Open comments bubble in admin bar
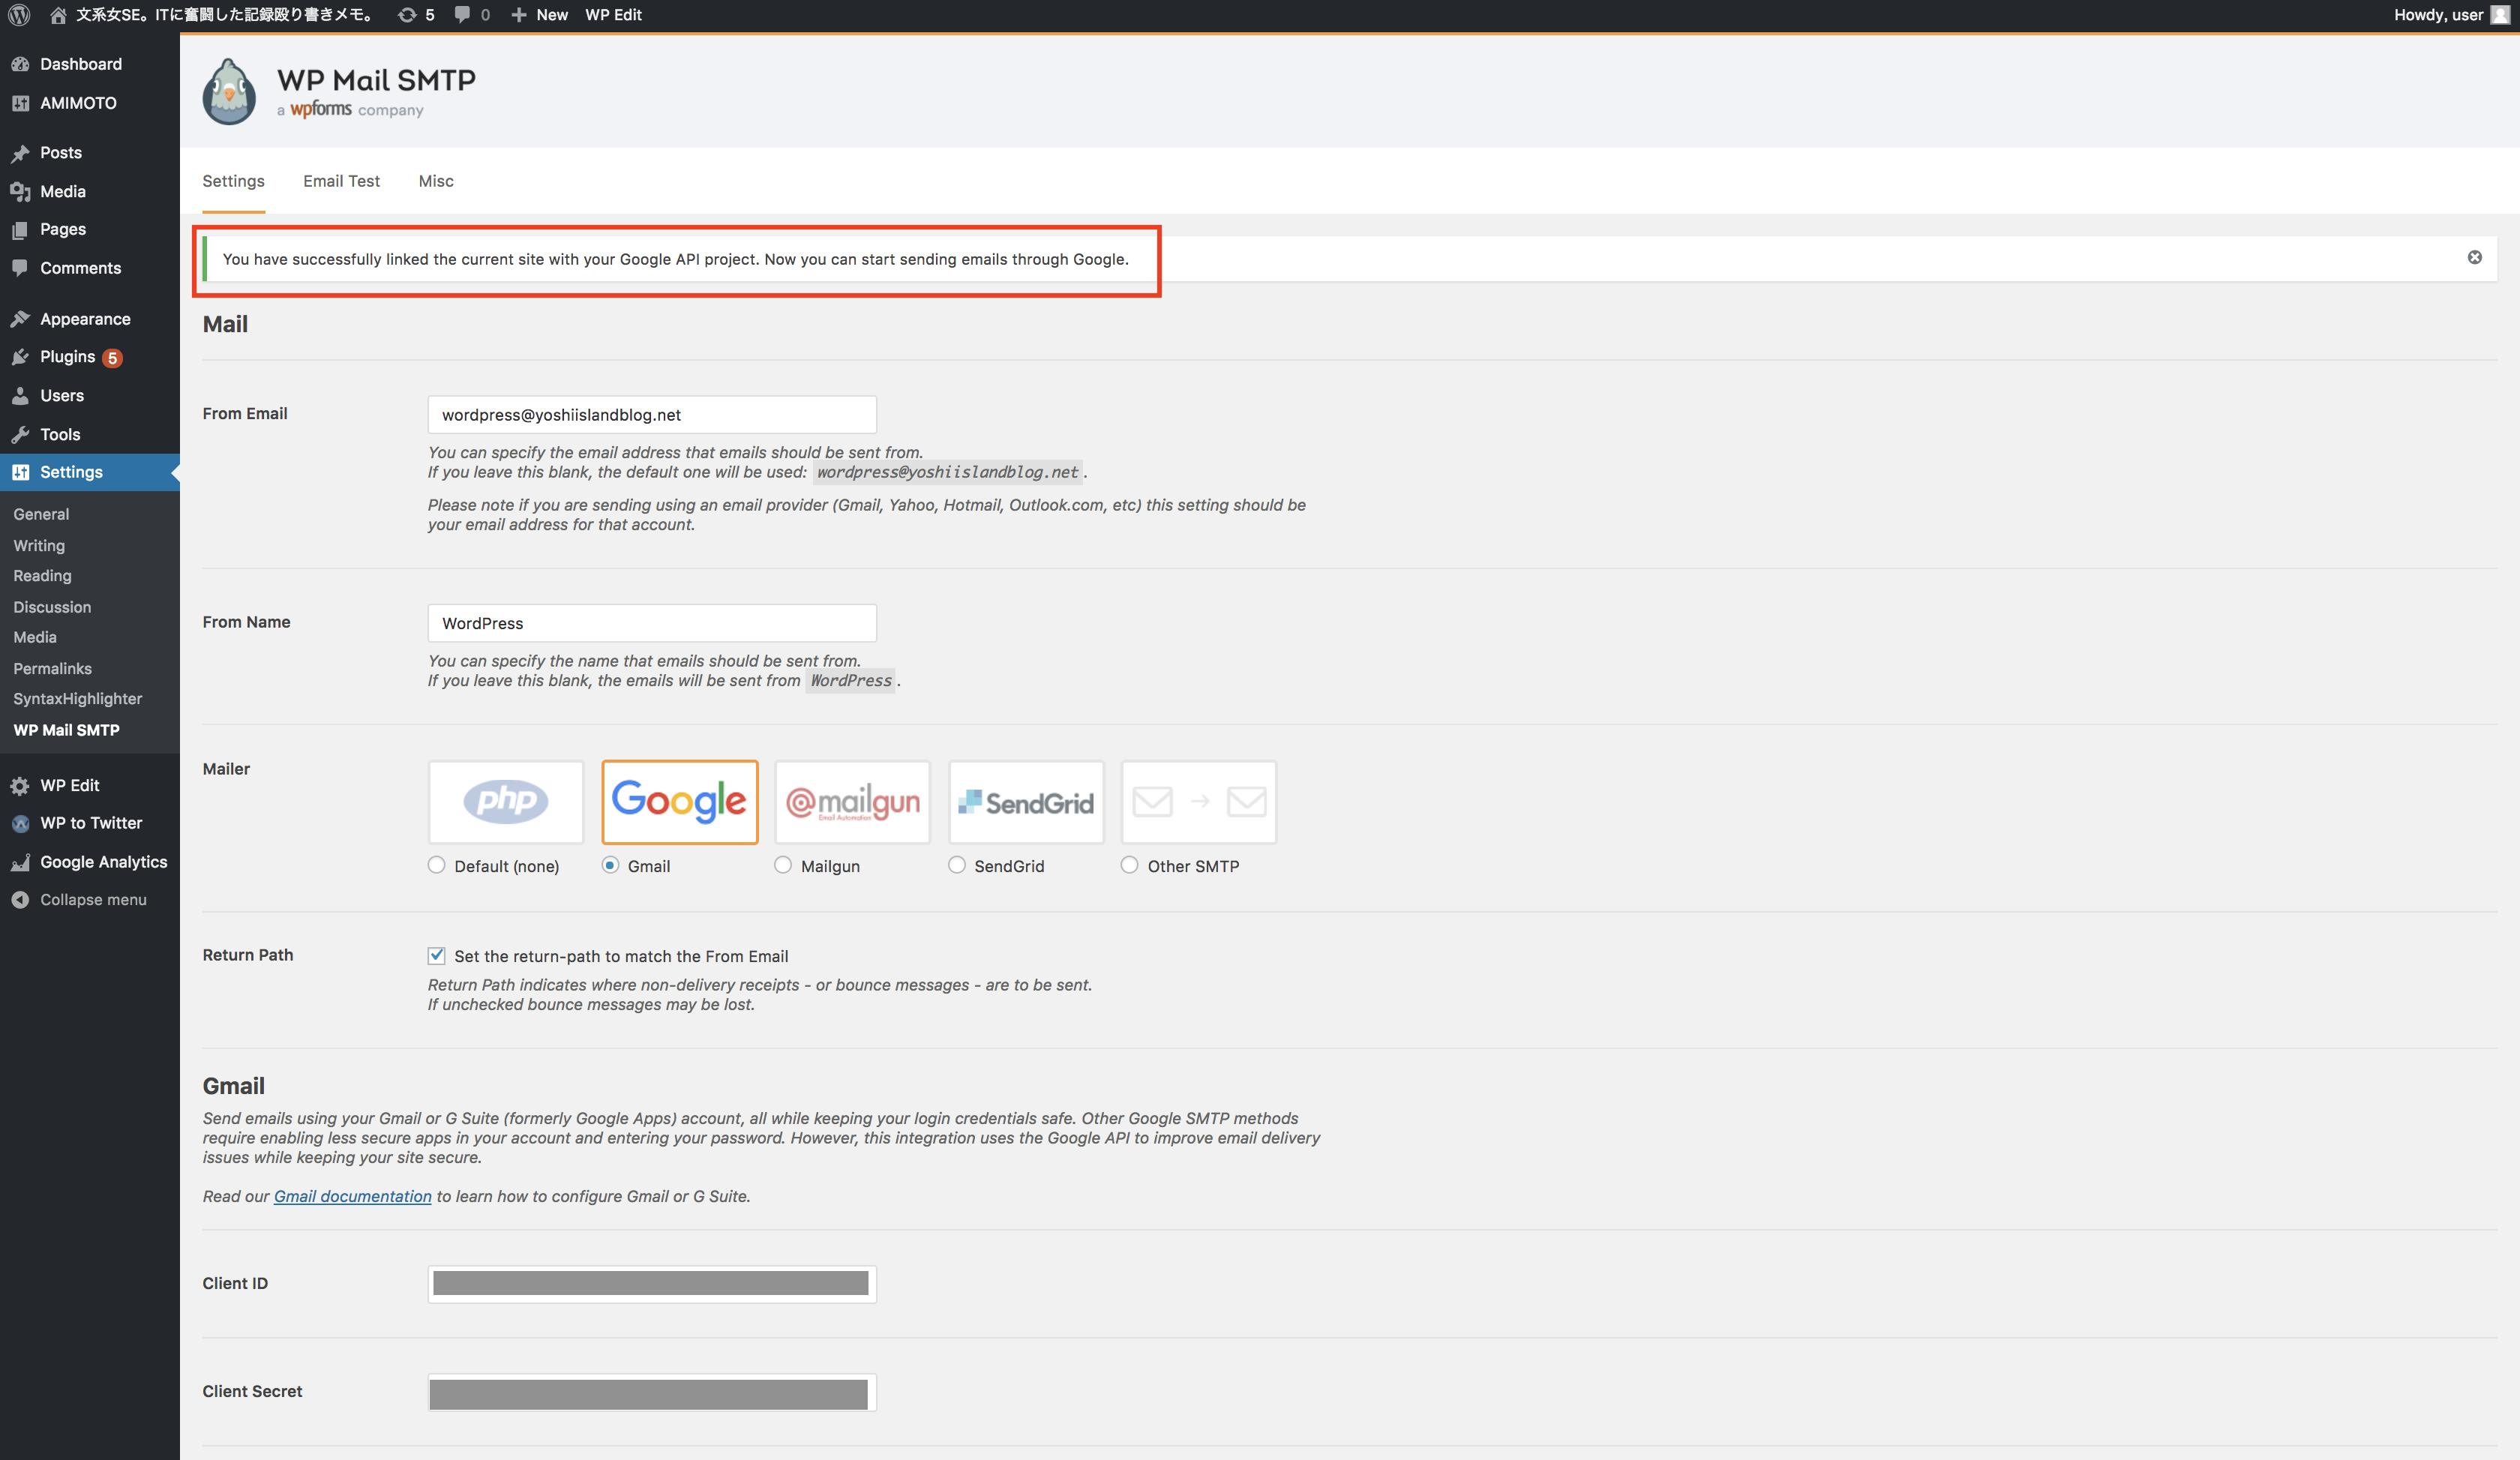The height and width of the screenshot is (1460, 2520). 472,15
